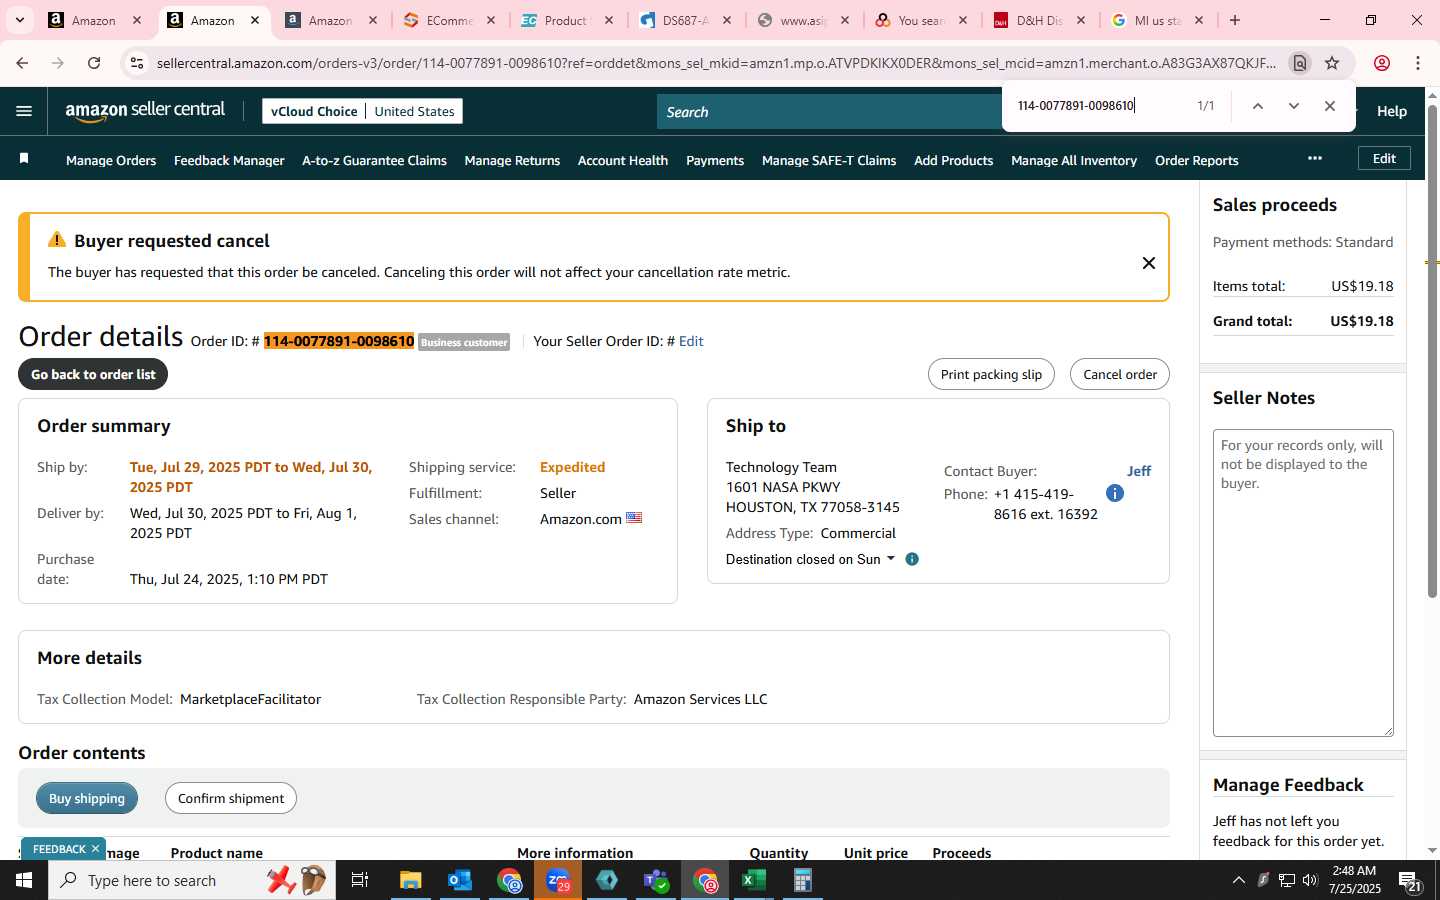This screenshot has width=1440, height=900.
Task: Close the find-in-page bar
Action: click(1330, 106)
